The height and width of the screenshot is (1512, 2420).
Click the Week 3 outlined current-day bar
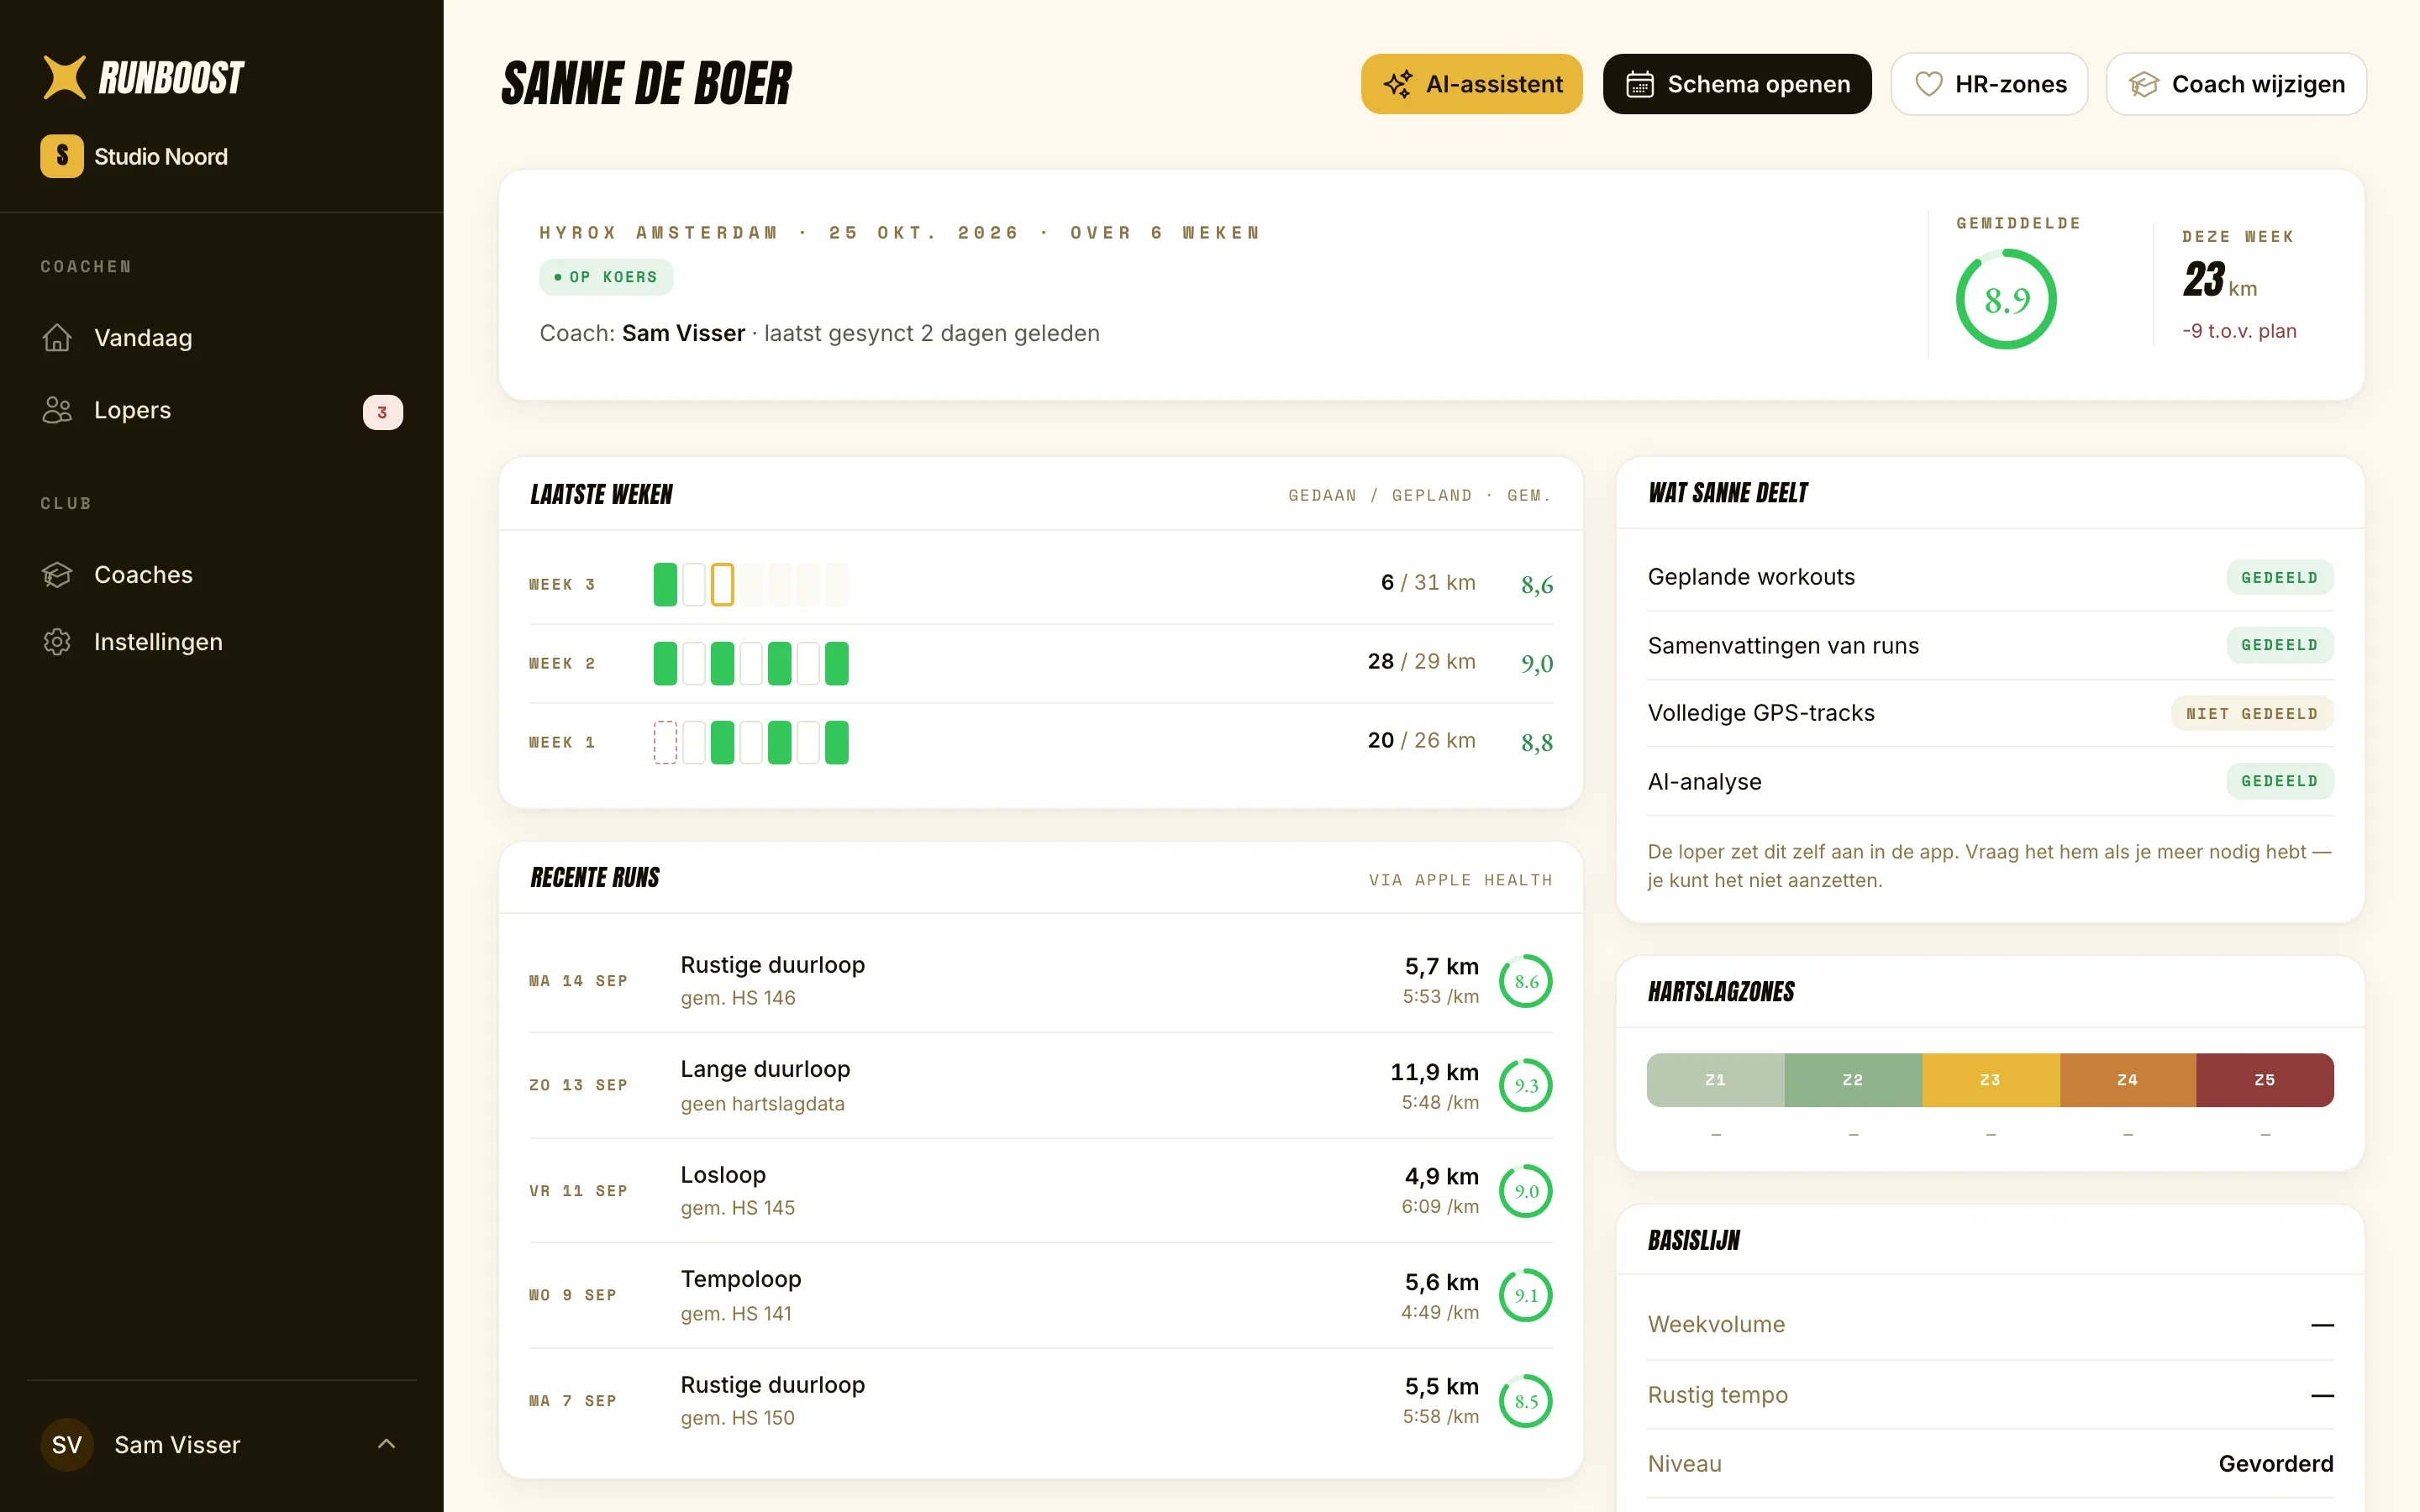722,584
